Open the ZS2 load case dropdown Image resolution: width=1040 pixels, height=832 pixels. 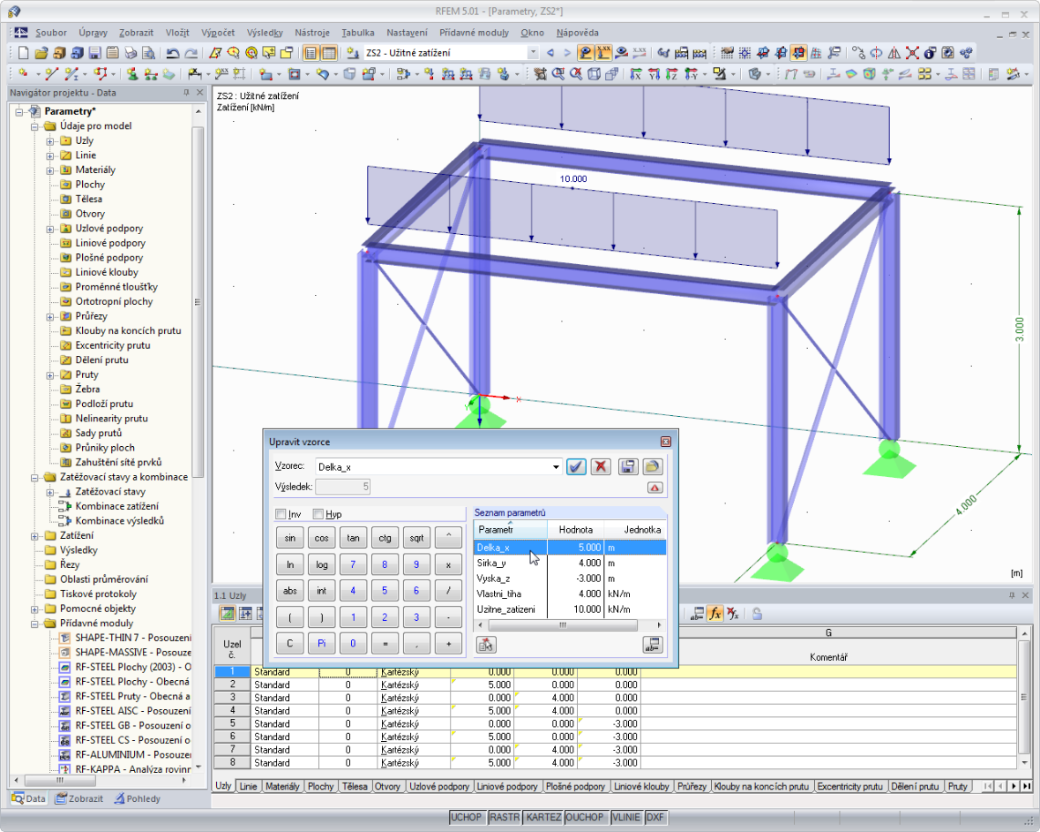pyautogui.click(x=533, y=52)
